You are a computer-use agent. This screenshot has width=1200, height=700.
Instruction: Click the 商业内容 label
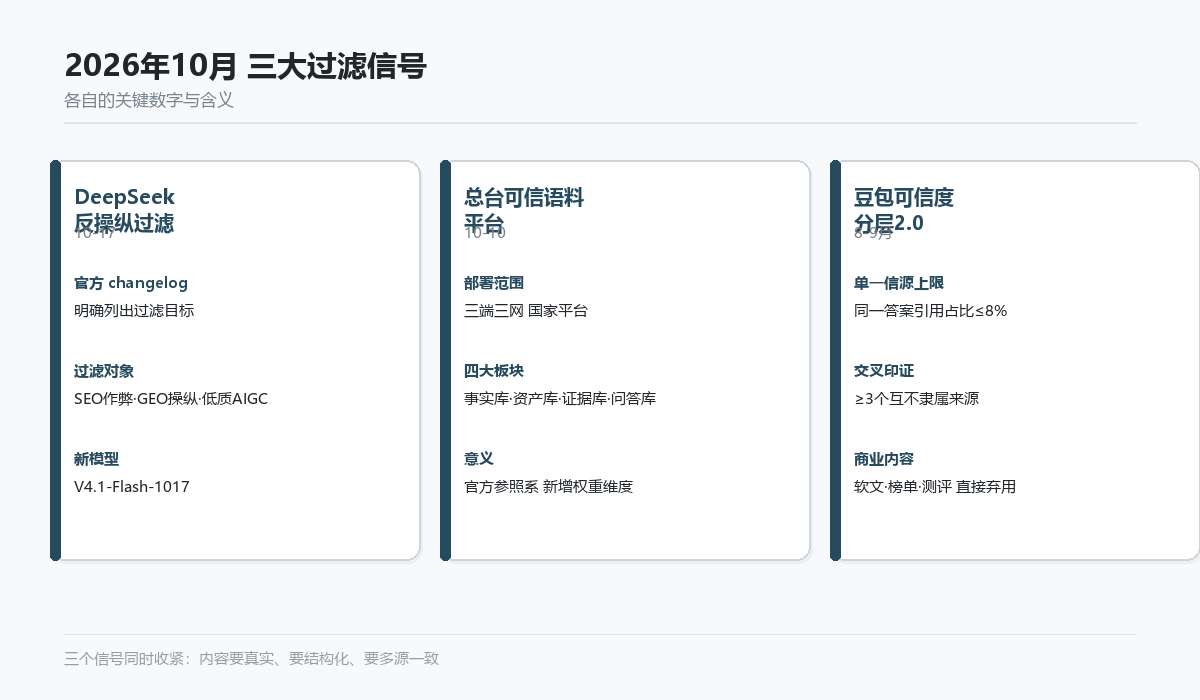coord(884,459)
